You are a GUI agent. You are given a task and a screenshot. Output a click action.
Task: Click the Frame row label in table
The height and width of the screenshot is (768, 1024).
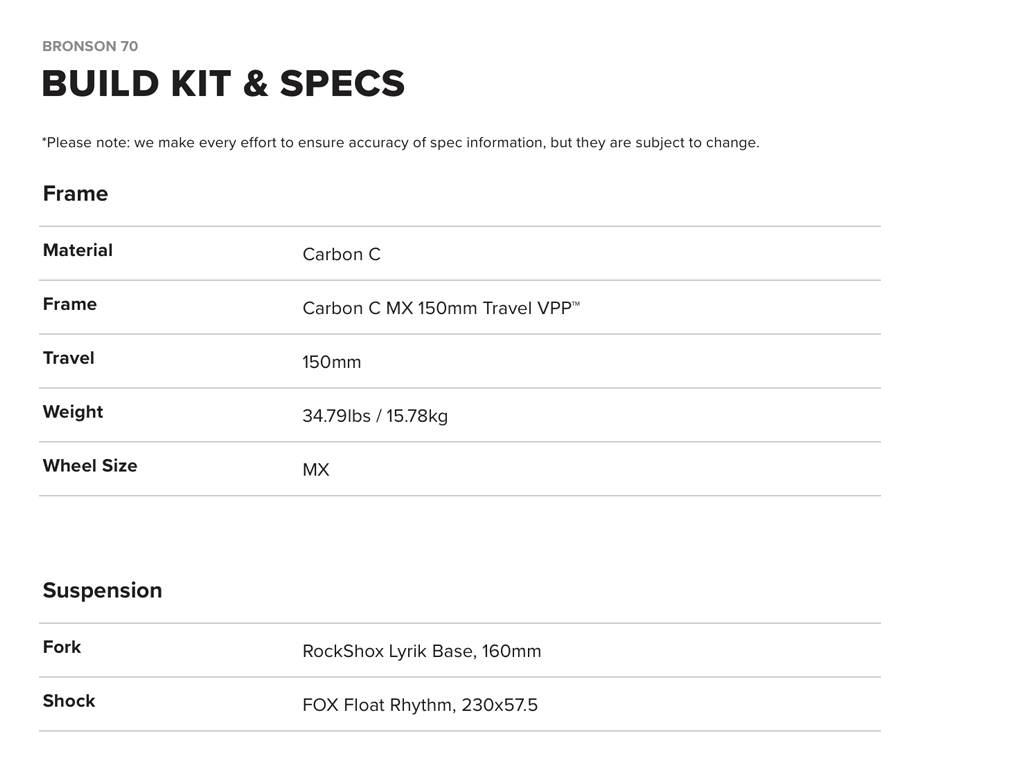(x=69, y=304)
